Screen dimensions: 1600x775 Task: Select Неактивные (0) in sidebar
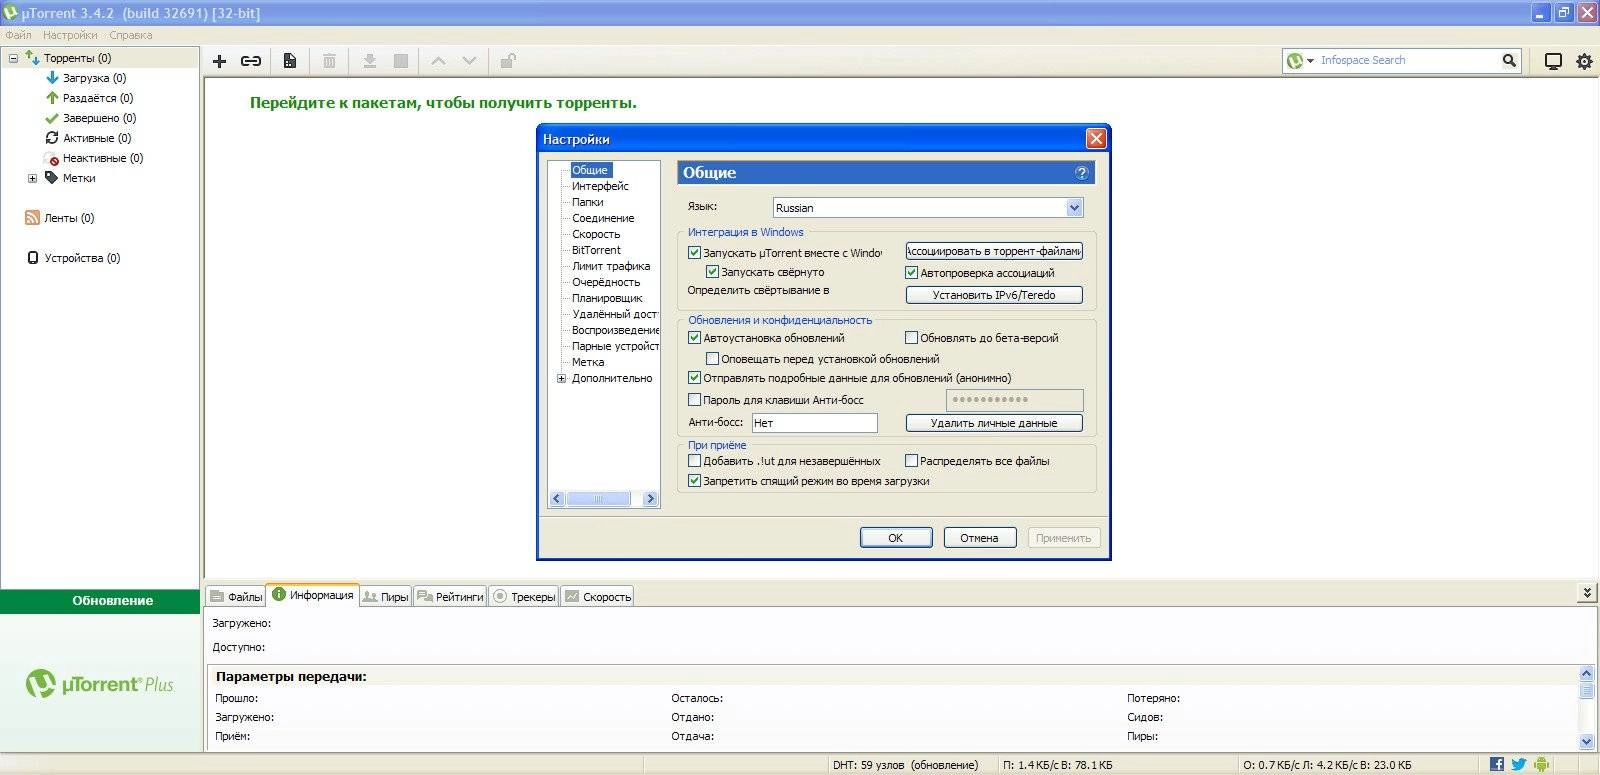pyautogui.click(x=103, y=158)
